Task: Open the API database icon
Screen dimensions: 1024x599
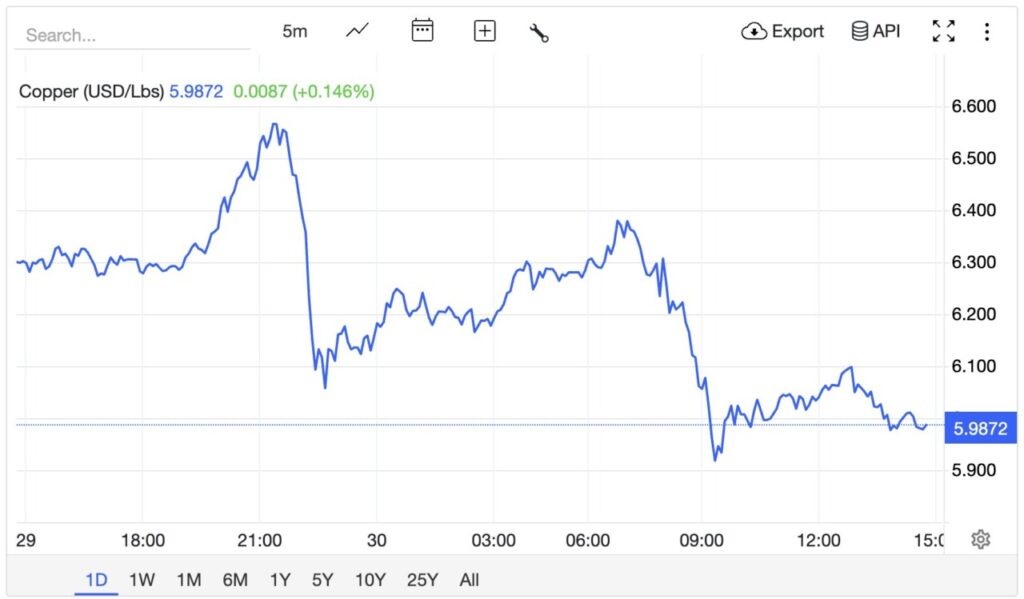Action: coord(876,31)
